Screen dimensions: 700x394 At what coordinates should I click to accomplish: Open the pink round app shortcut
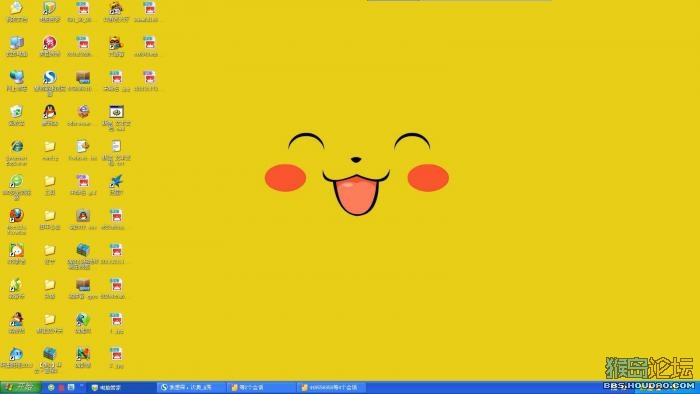pyautogui.click(x=50, y=43)
